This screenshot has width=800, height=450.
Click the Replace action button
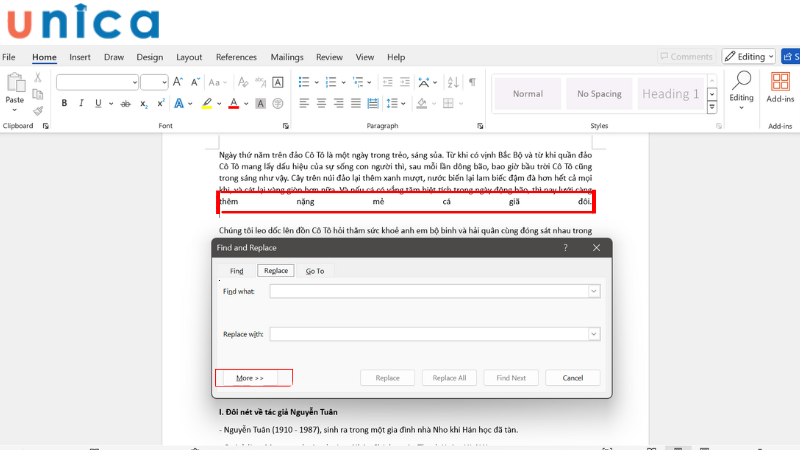387,378
